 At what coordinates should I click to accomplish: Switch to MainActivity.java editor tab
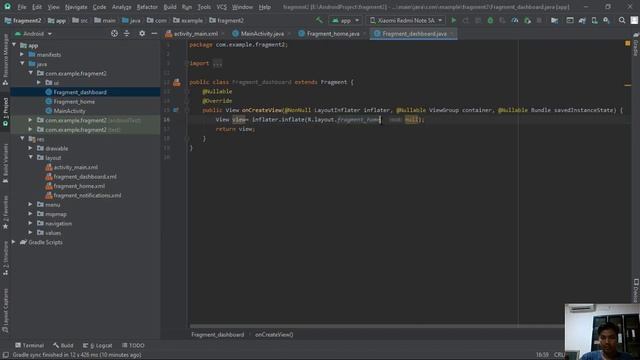point(262,33)
